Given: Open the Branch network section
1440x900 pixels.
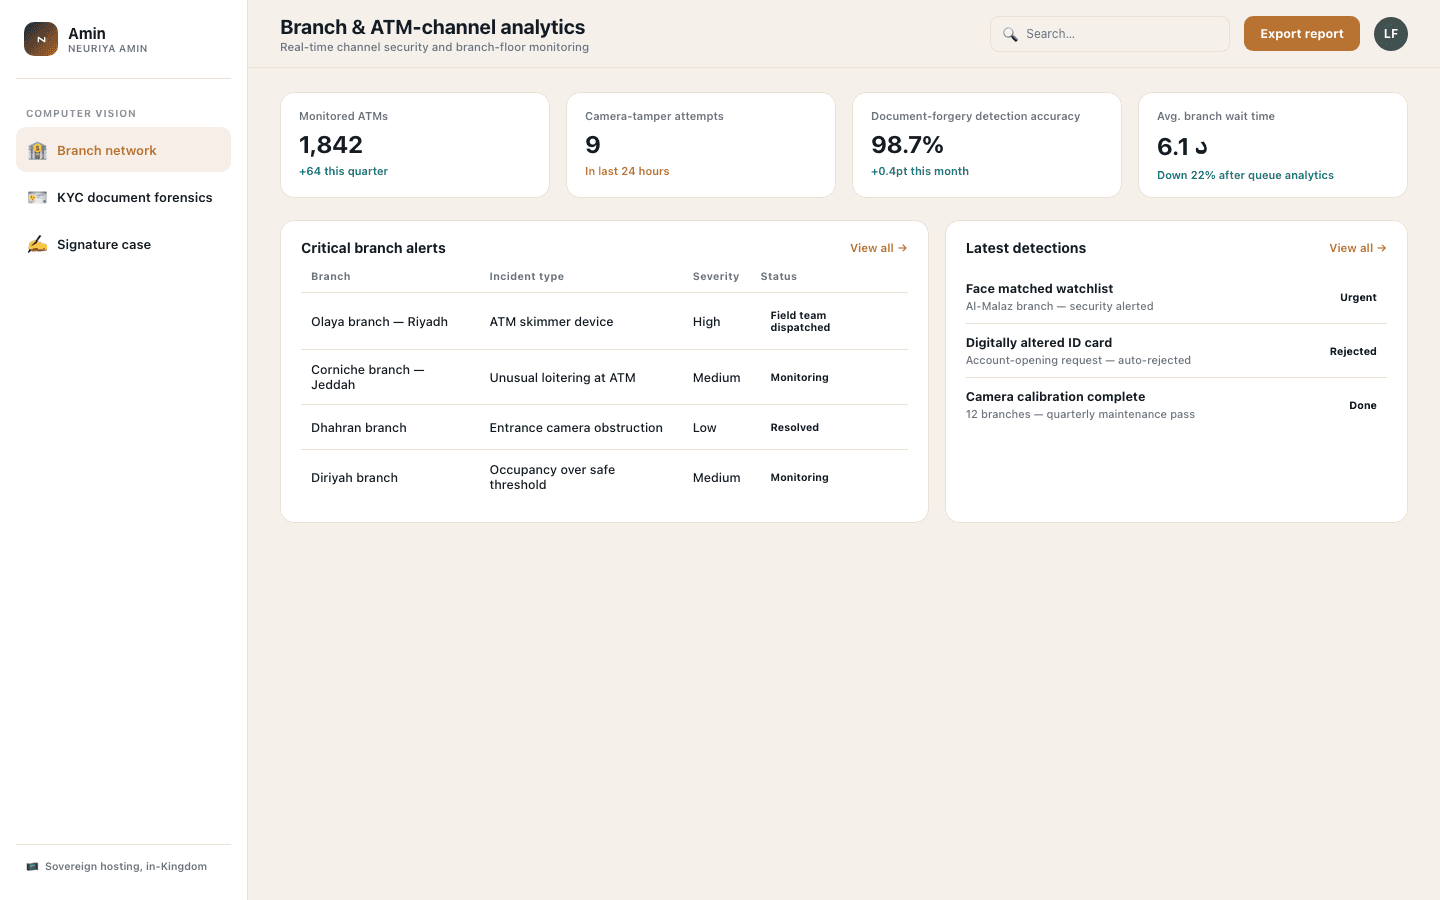Looking at the screenshot, I should pyautogui.click(x=123, y=150).
